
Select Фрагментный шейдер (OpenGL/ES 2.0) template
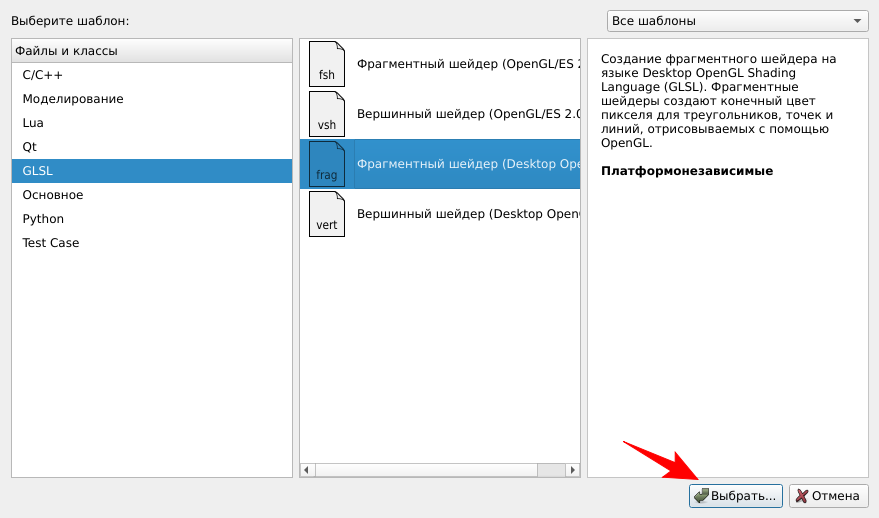(x=468, y=64)
